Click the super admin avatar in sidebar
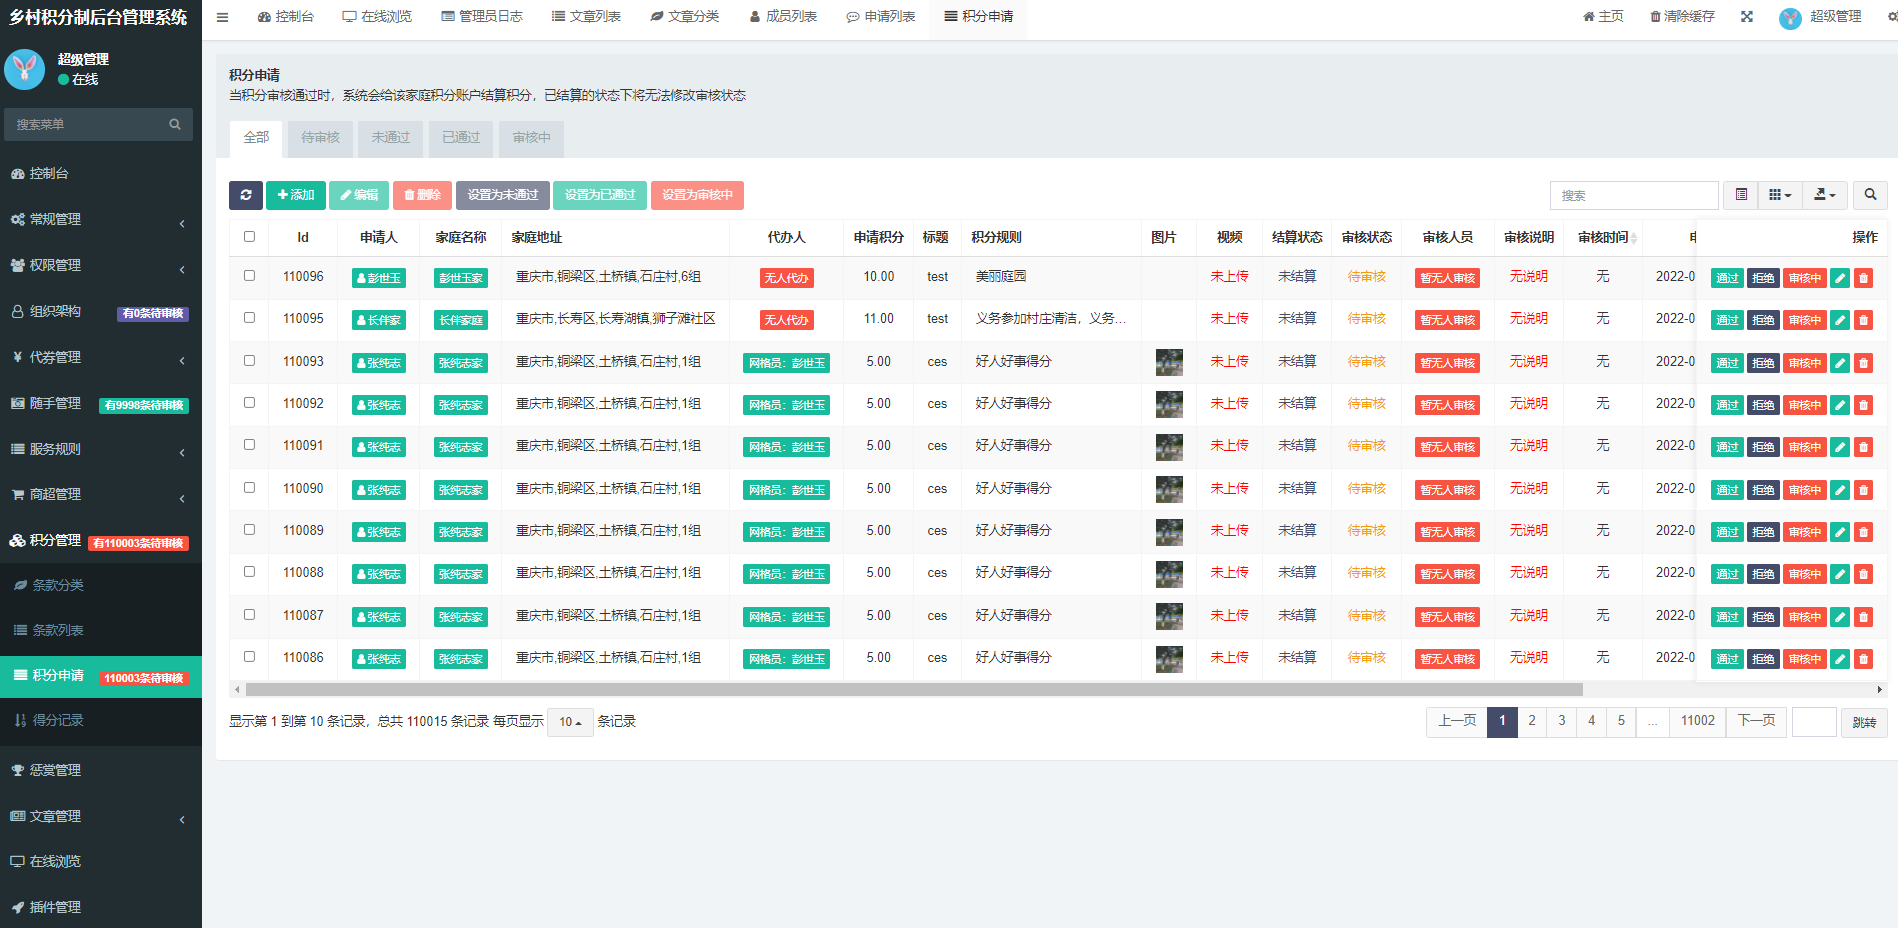Screen dimensions: 1898x928 tap(25, 69)
